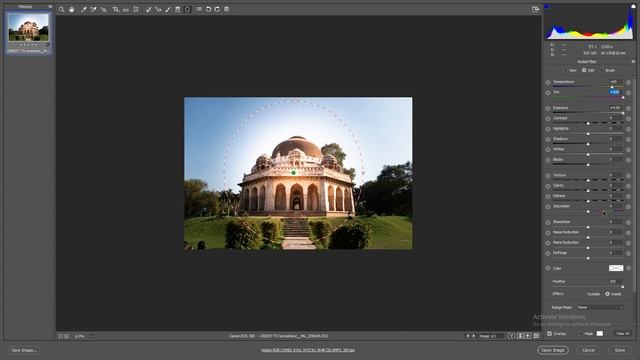Open the zoom level dropdown
Viewport: 640px width, 360px height.
[x=91, y=336]
